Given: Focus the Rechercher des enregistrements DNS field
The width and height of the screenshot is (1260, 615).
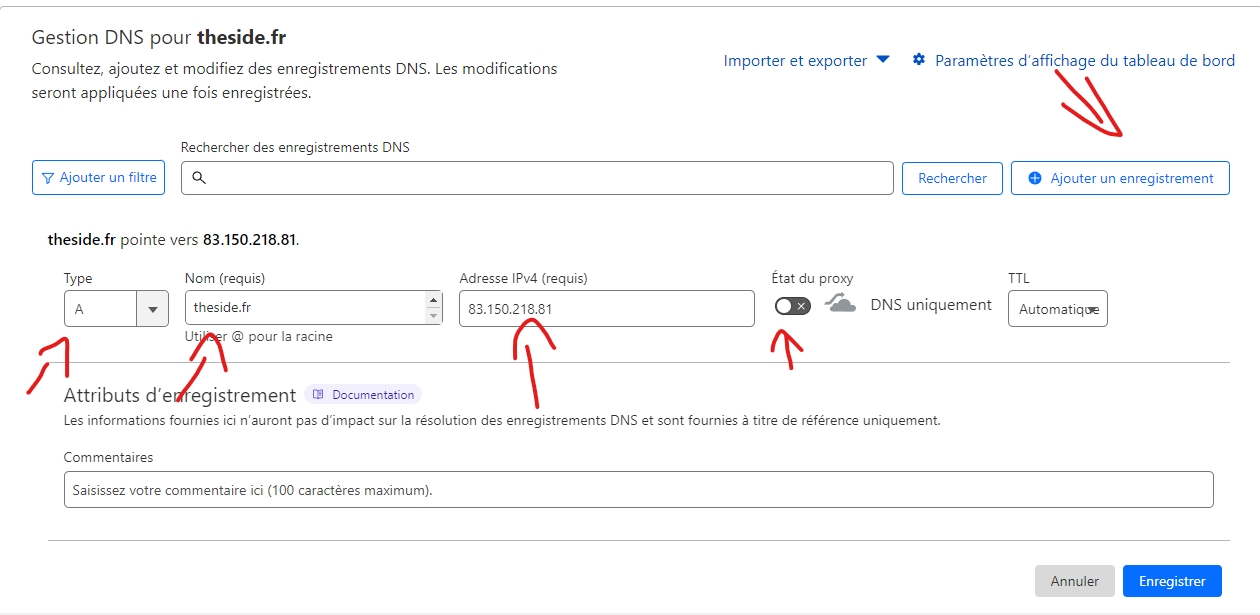Looking at the screenshot, I should [x=540, y=178].
